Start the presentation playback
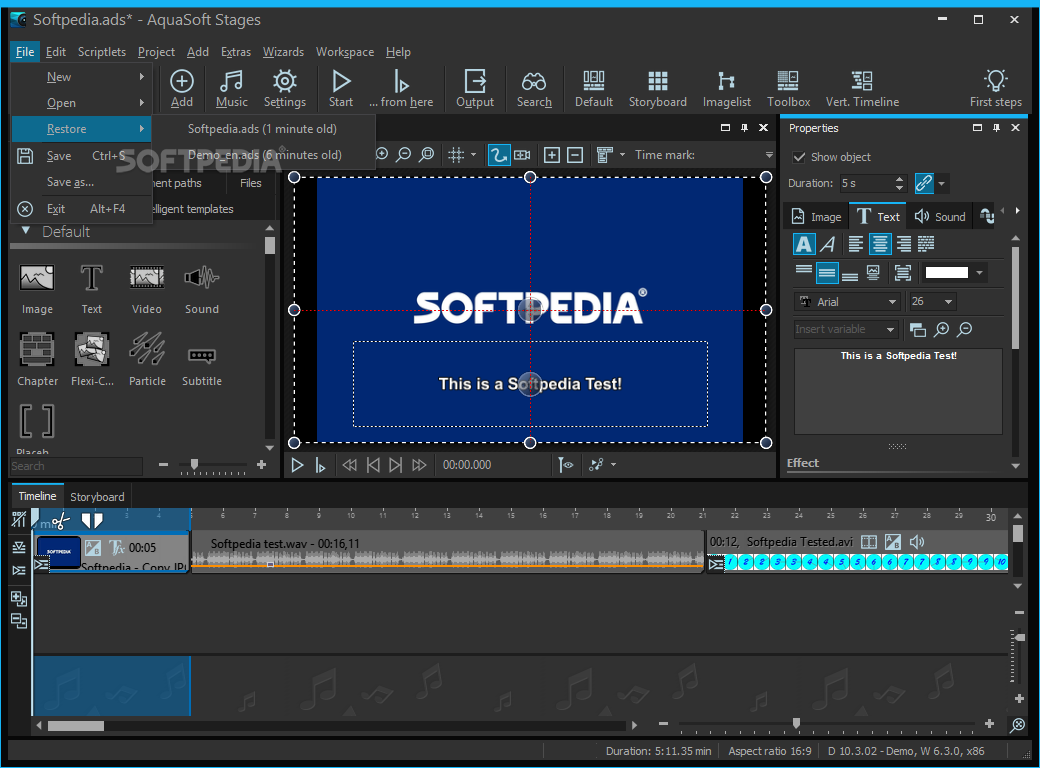This screenshot has width=1040, height=768. (341, 88)
